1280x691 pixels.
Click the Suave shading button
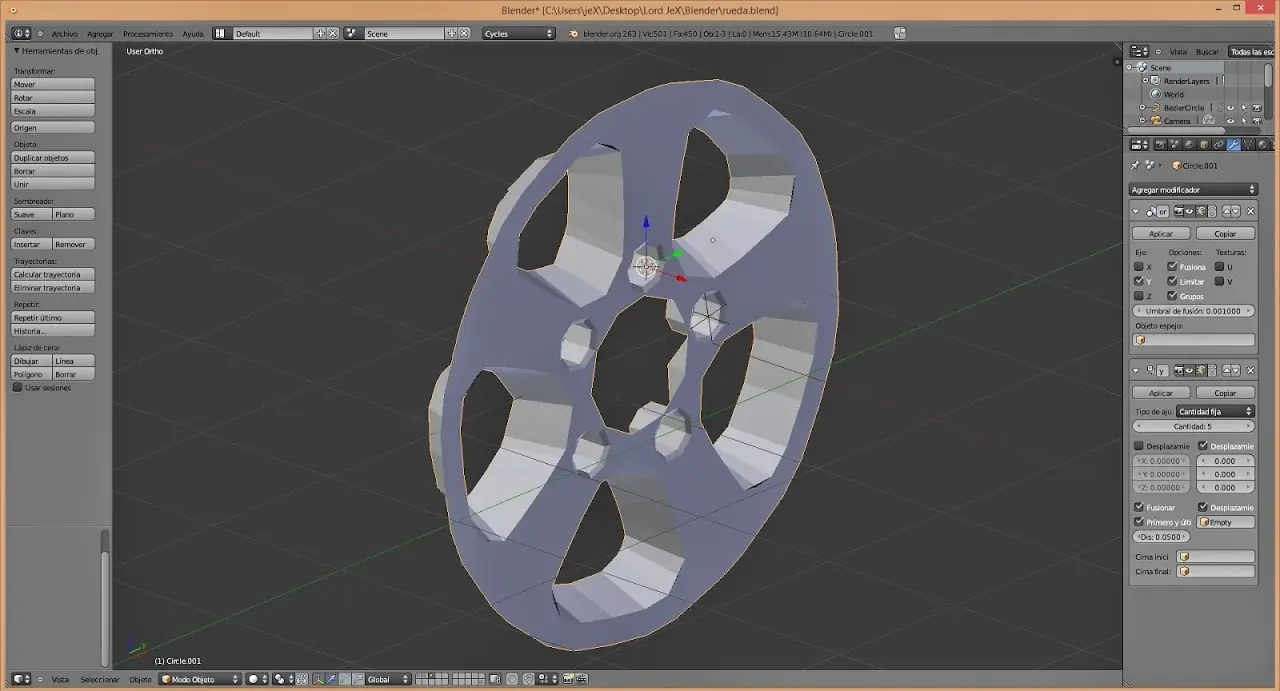click(31, 214)
